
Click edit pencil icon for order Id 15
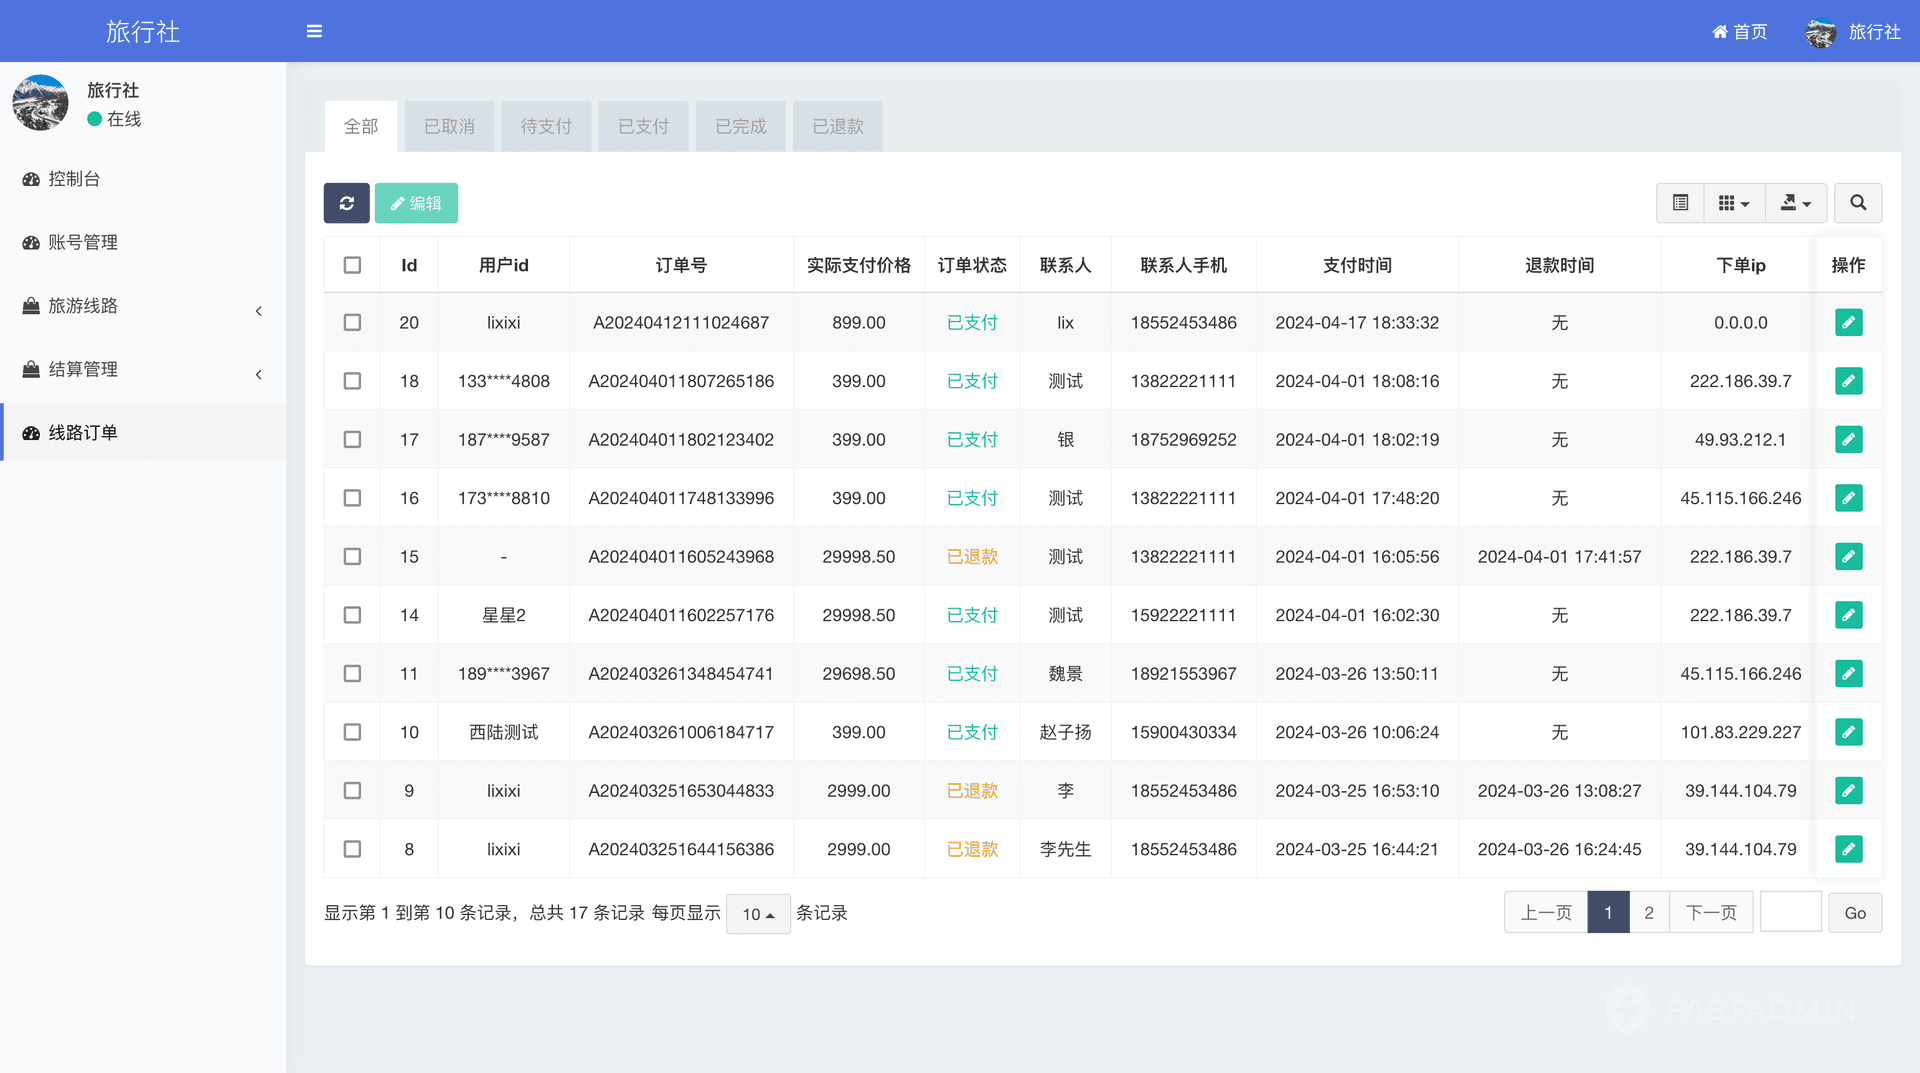pos(1848,557)
